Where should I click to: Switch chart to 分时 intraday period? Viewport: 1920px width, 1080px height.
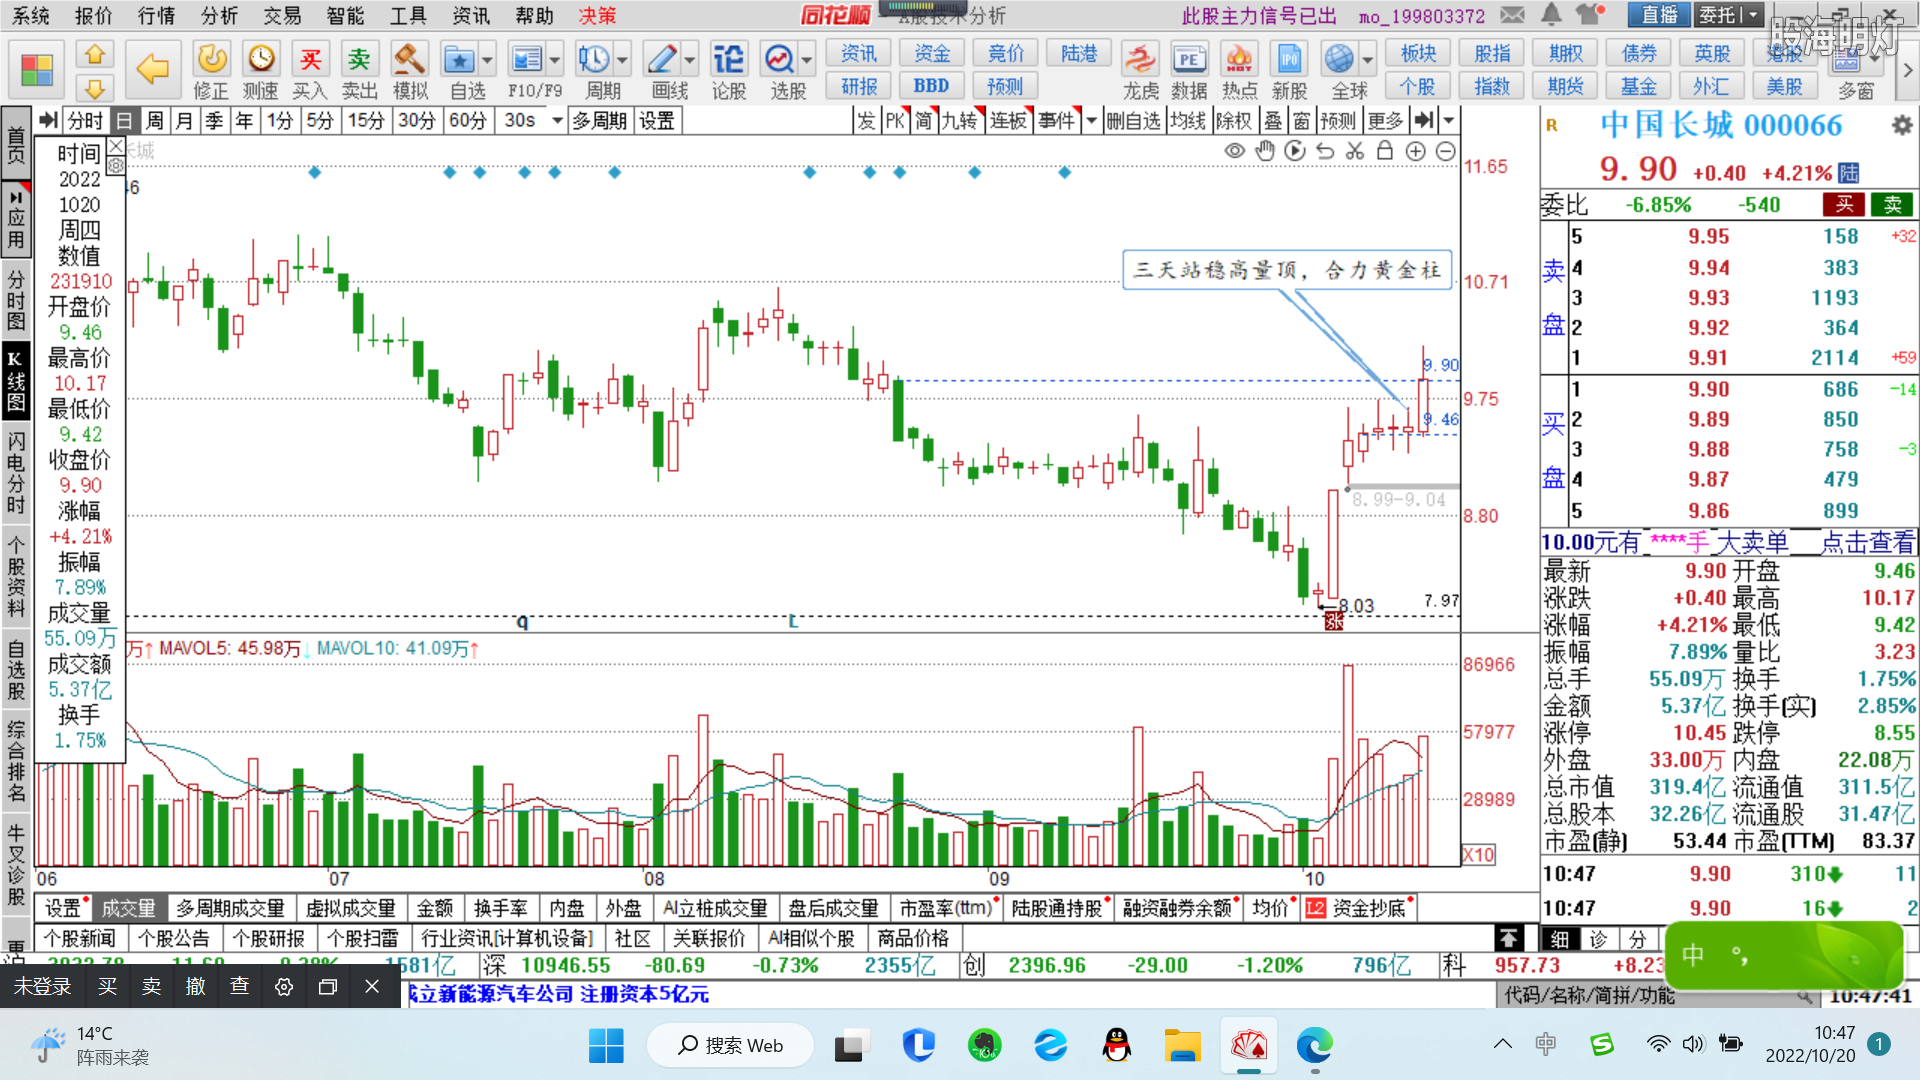85,121
